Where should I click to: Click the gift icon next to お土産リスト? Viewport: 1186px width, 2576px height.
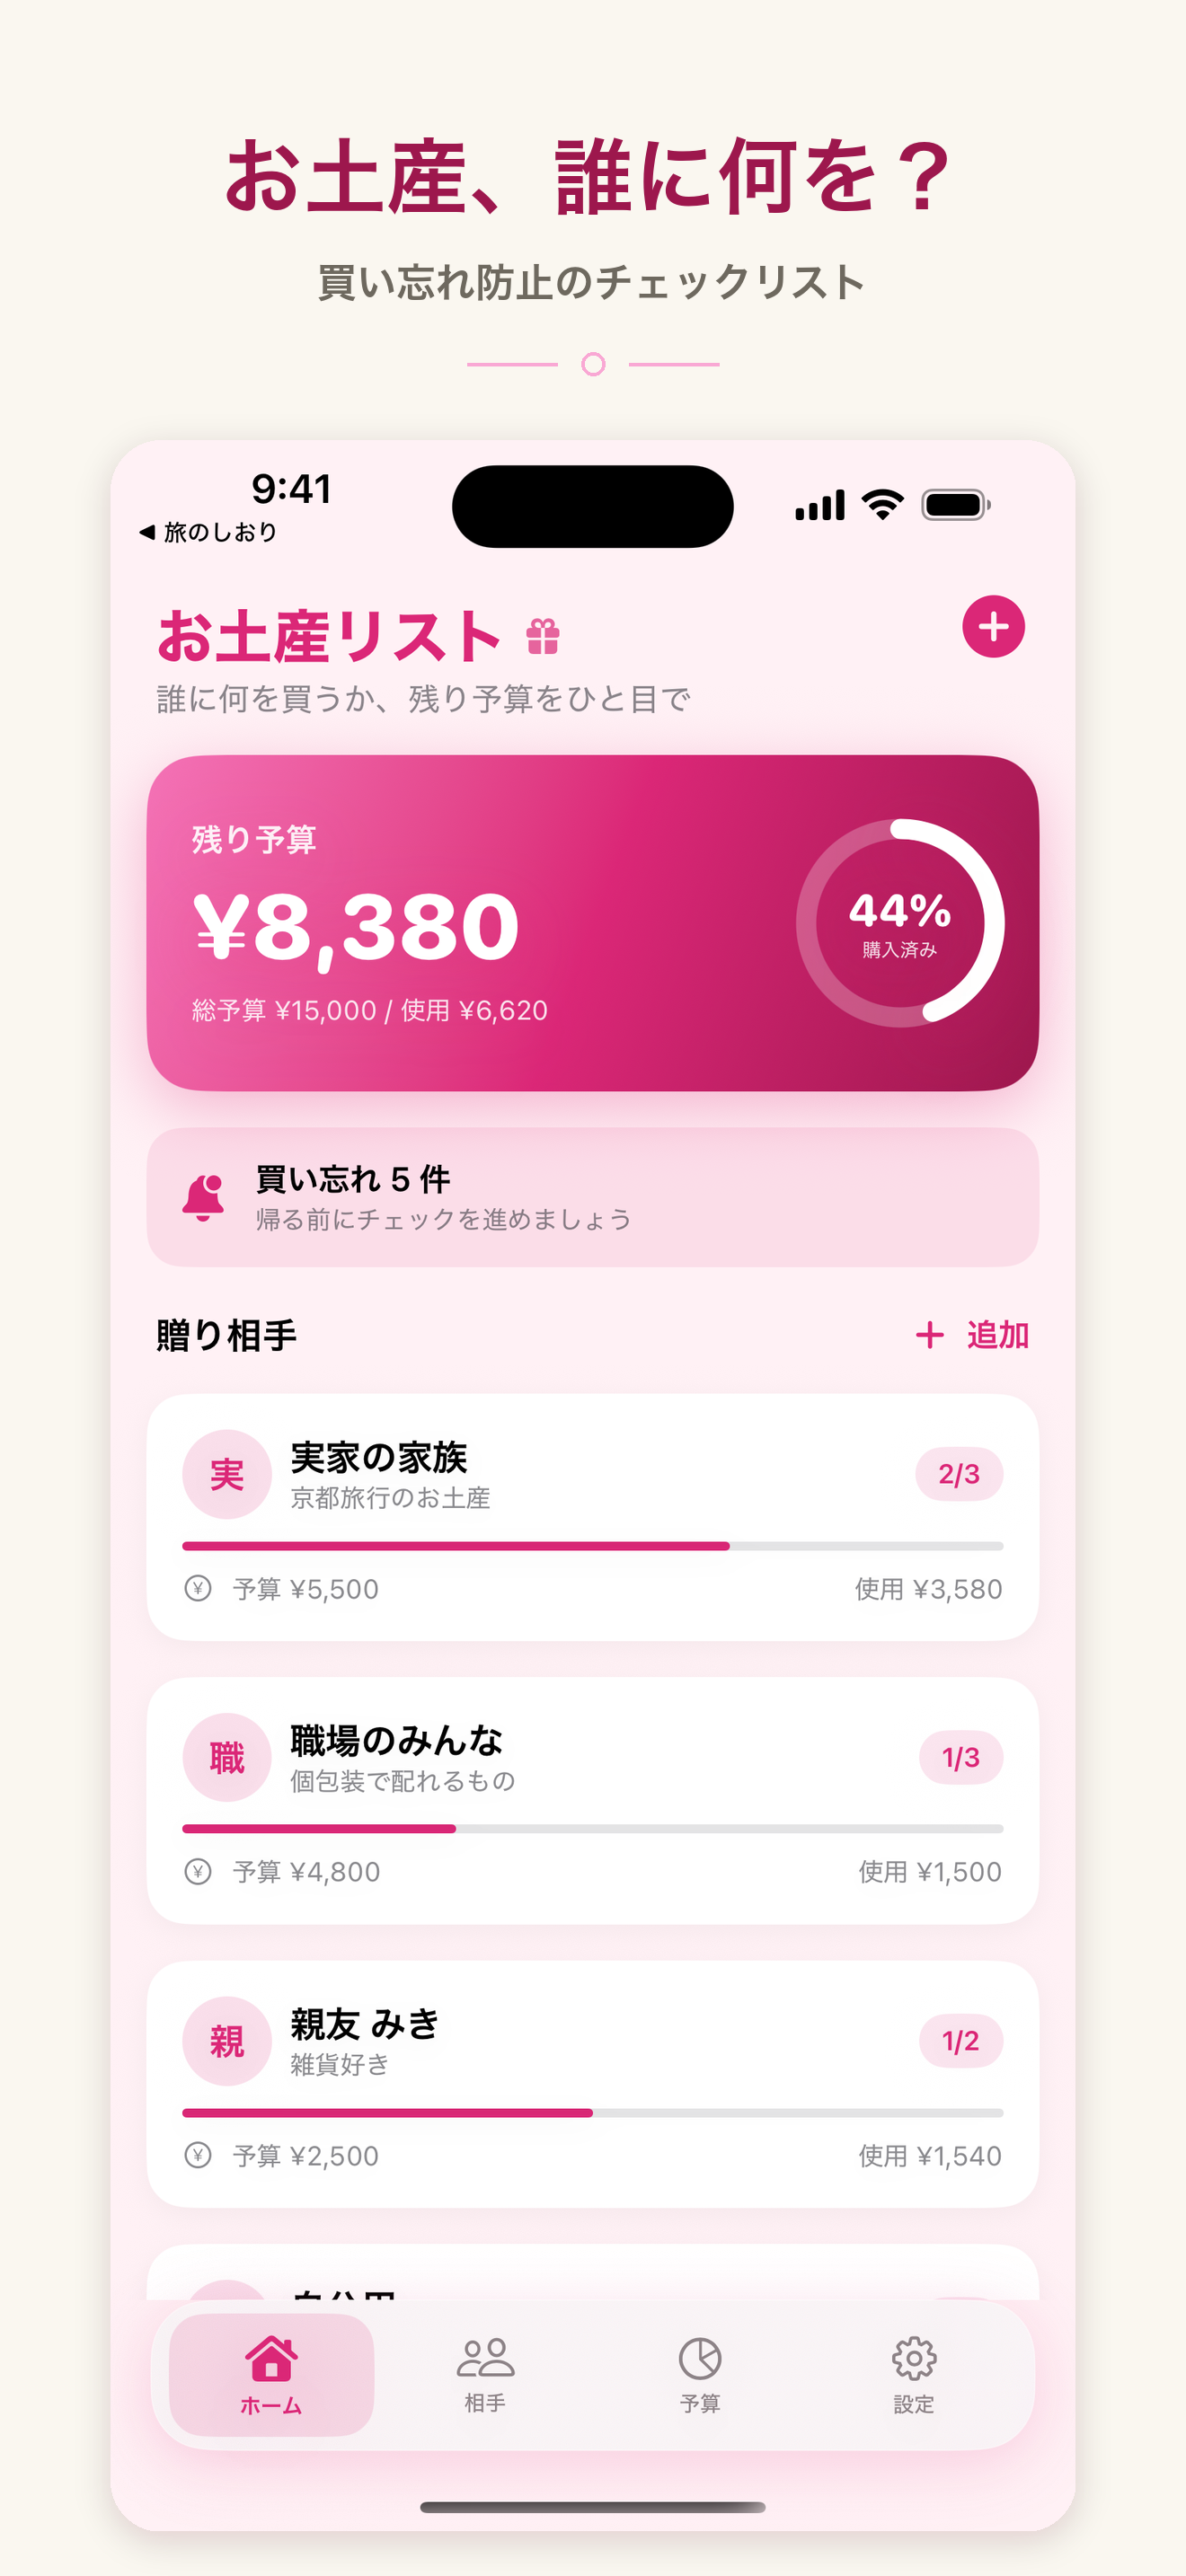tap(543, 636)
